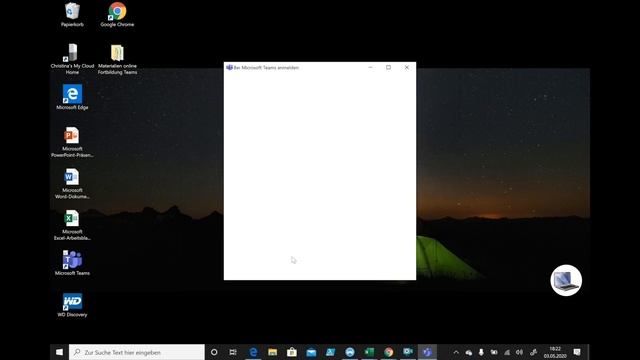Close the Teams sign-in window
The image size is (640, 360).
[x=407, y=67]
